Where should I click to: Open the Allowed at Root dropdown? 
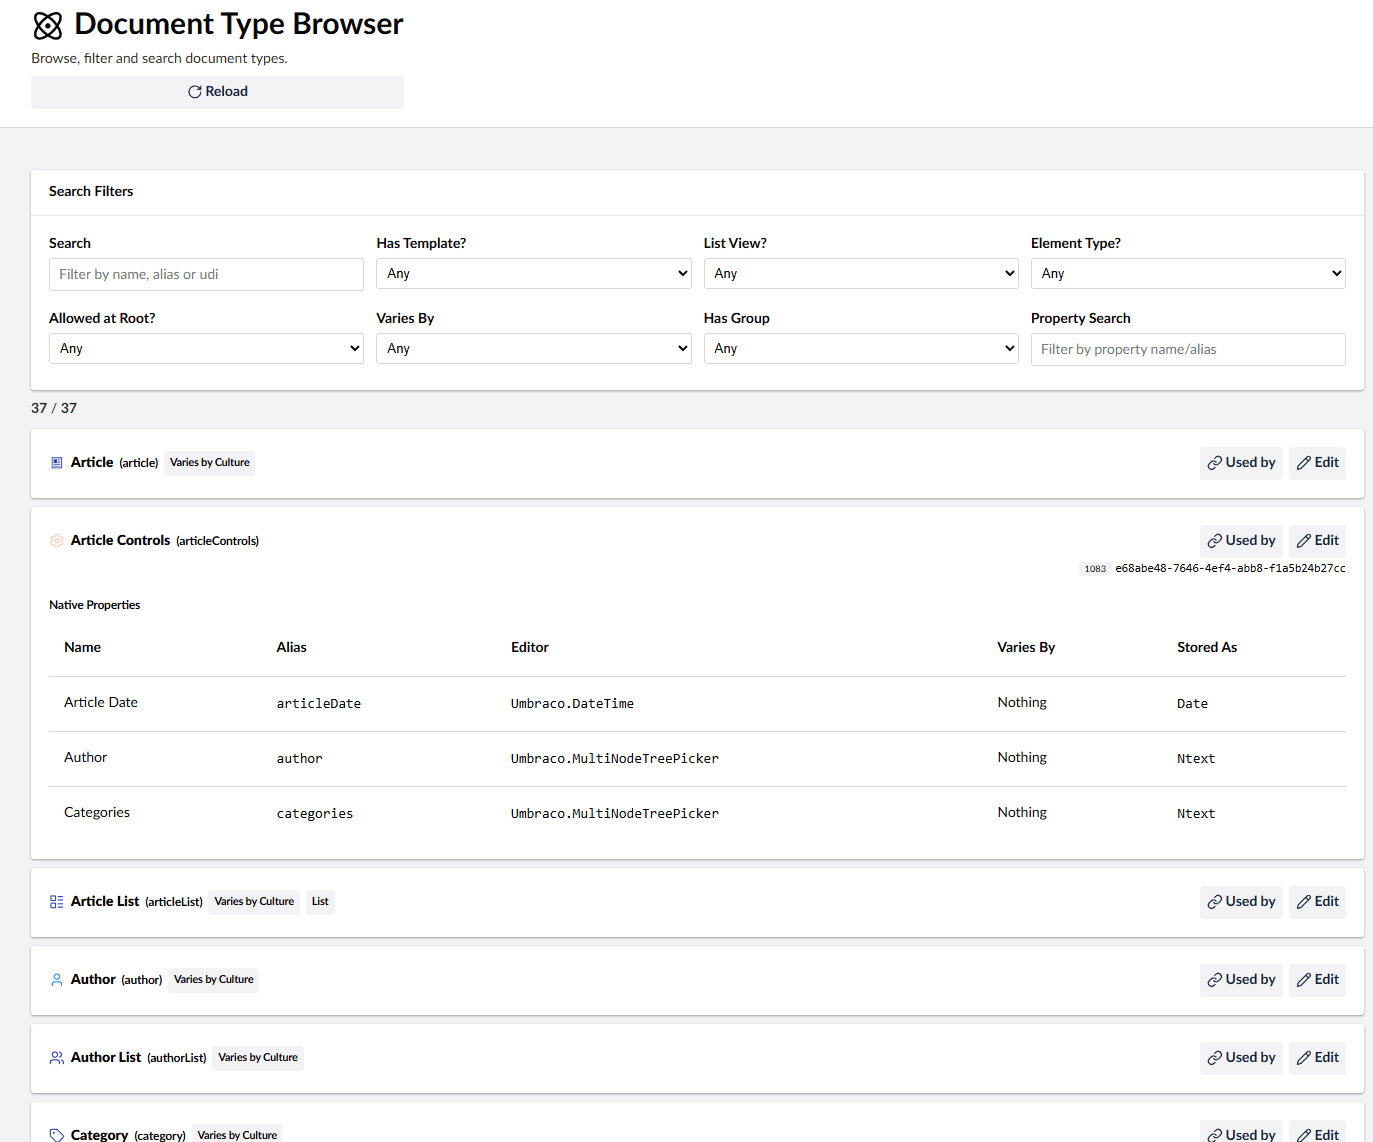coord(206,349)
